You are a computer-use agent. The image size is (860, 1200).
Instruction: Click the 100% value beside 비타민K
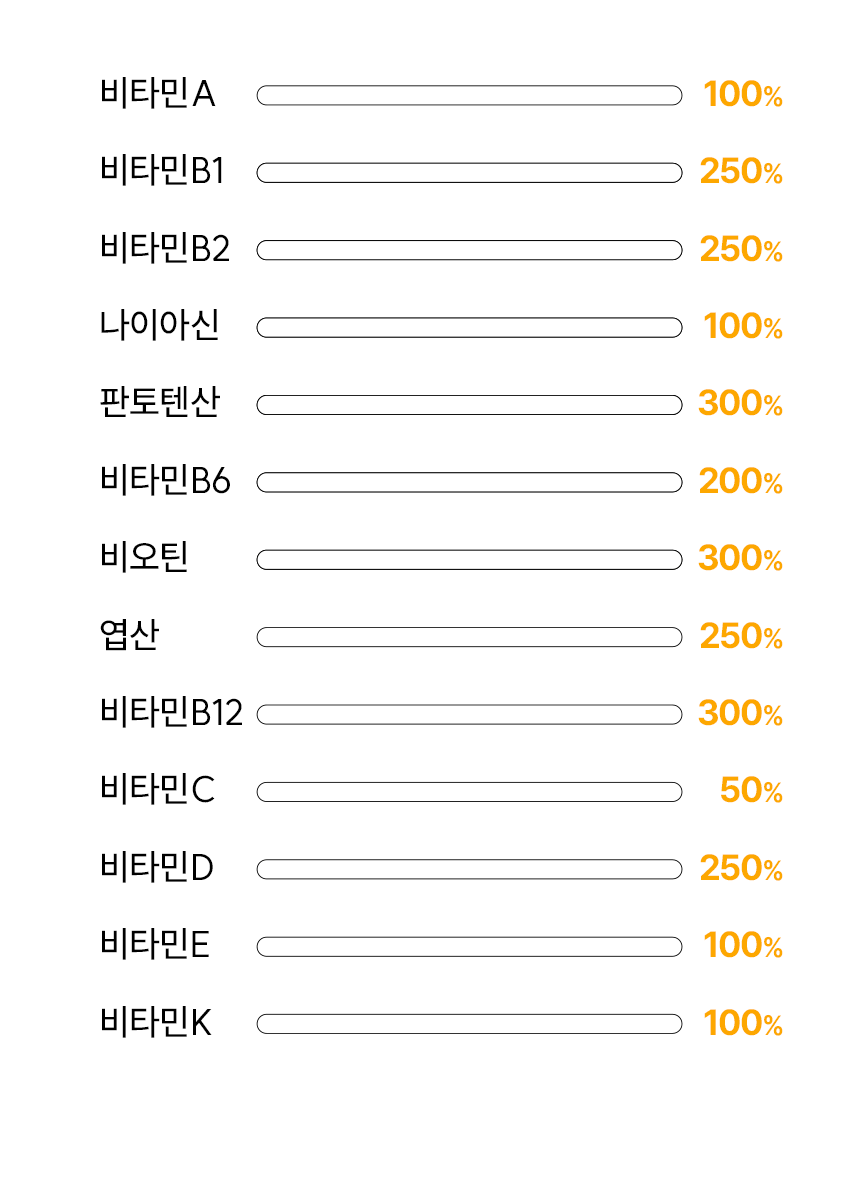pos(743,1023)
